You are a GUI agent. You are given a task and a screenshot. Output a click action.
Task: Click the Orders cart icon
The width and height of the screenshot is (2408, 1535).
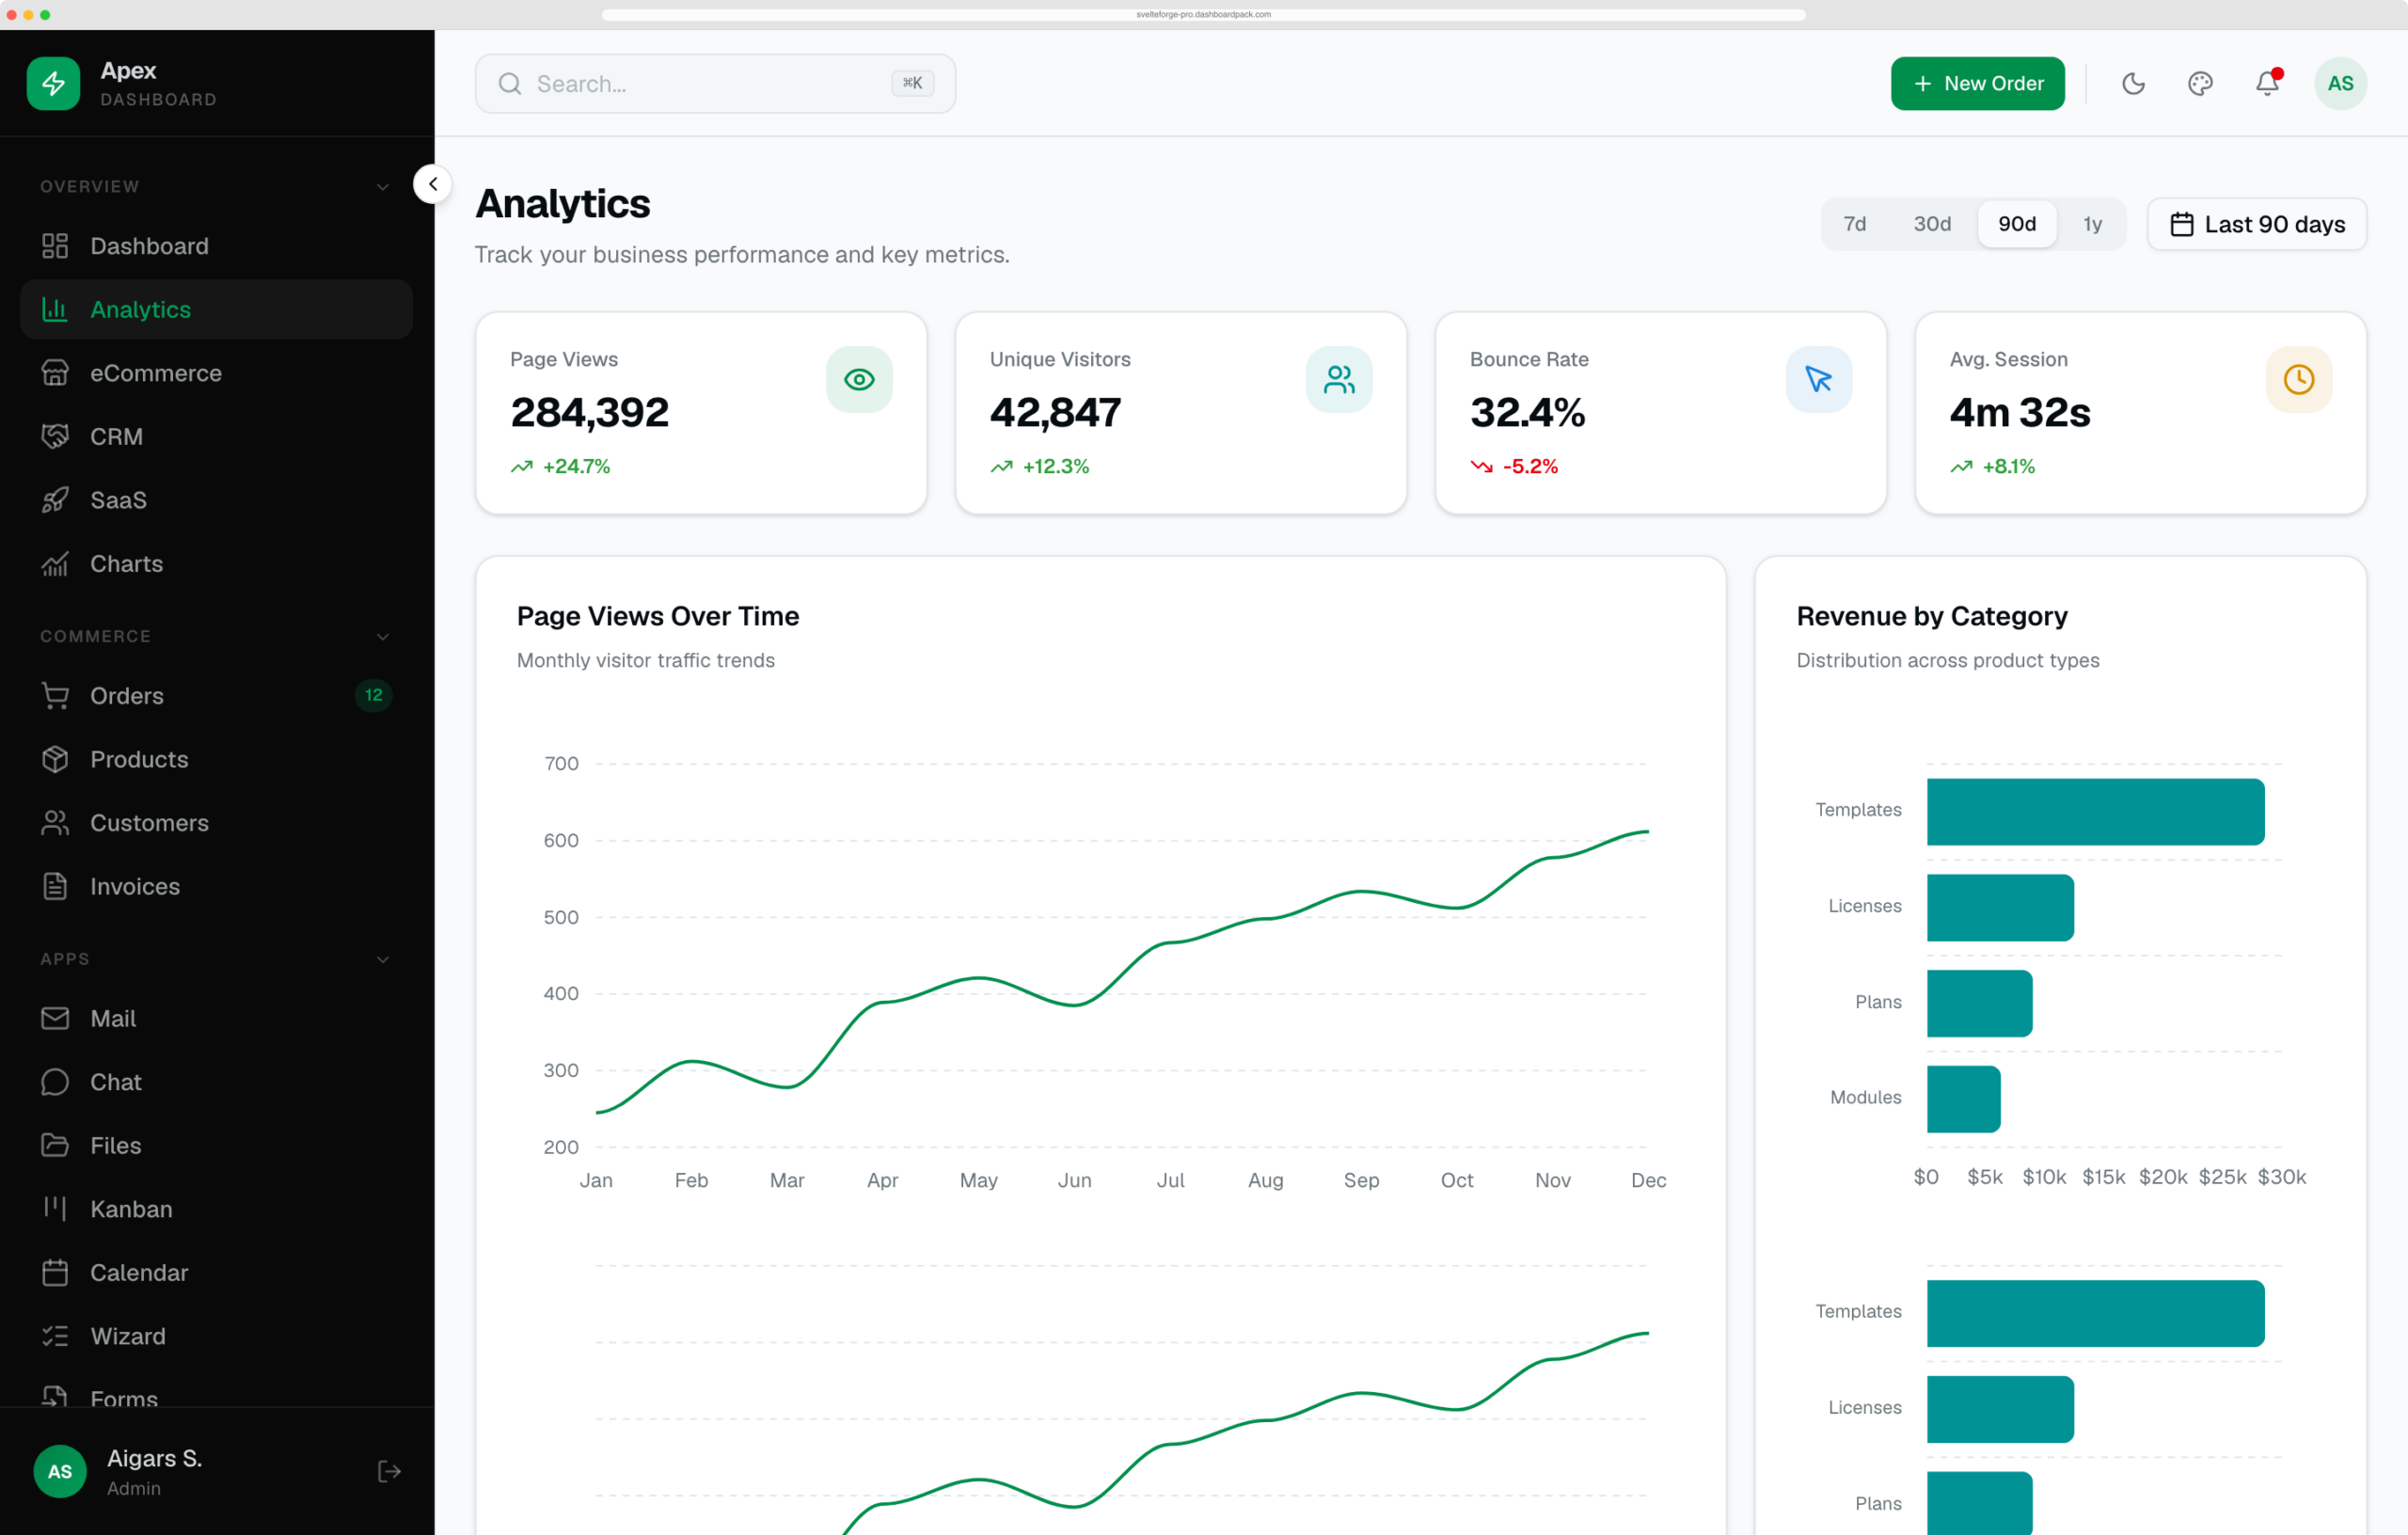55,696
